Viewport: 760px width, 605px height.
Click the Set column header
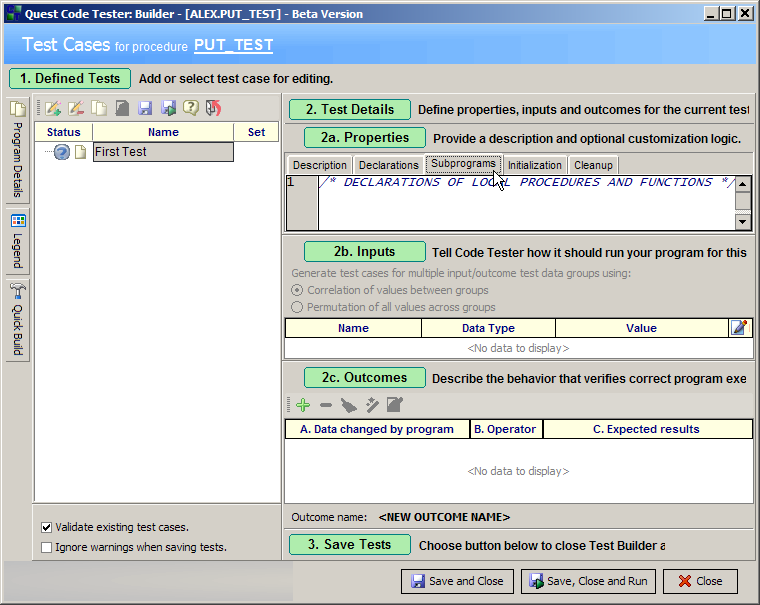(x=256, y=132)
